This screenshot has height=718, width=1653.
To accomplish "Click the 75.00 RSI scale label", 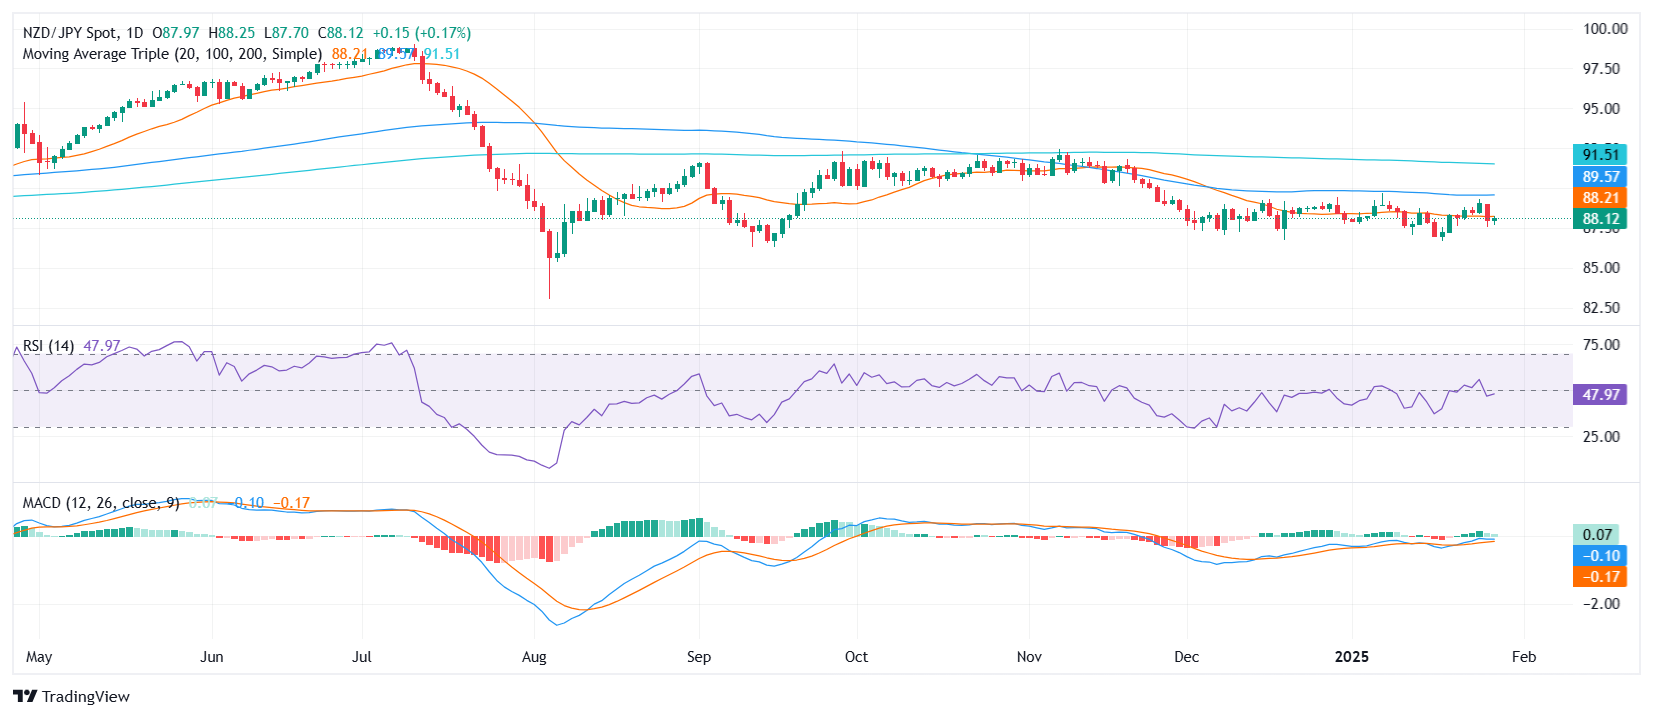I will pos(1601,345).
